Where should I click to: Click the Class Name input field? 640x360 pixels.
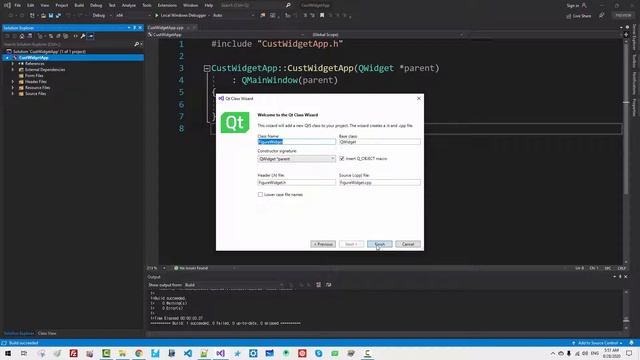pos(297,142)
